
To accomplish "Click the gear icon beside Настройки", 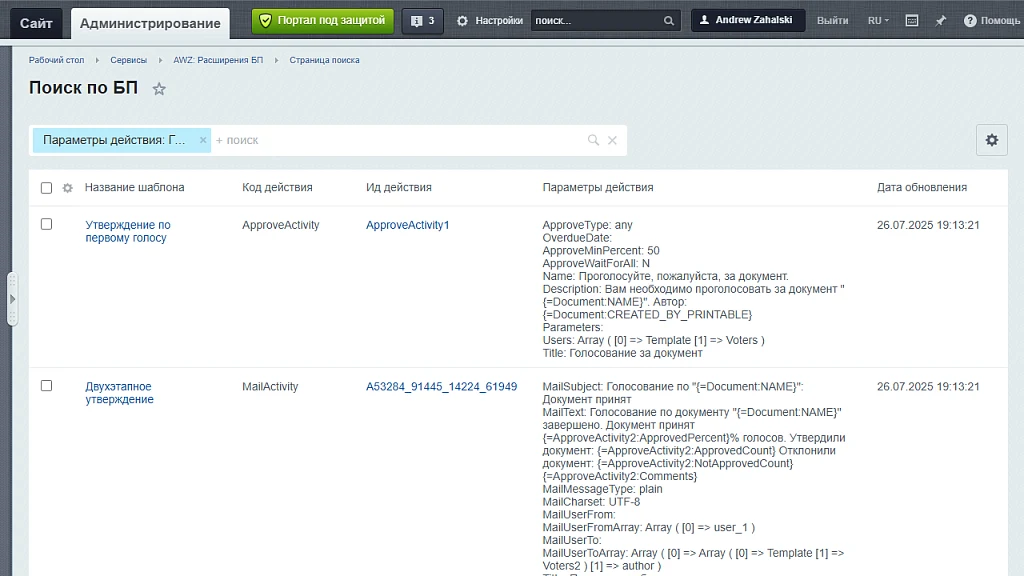I will click(x=462, y=21).
